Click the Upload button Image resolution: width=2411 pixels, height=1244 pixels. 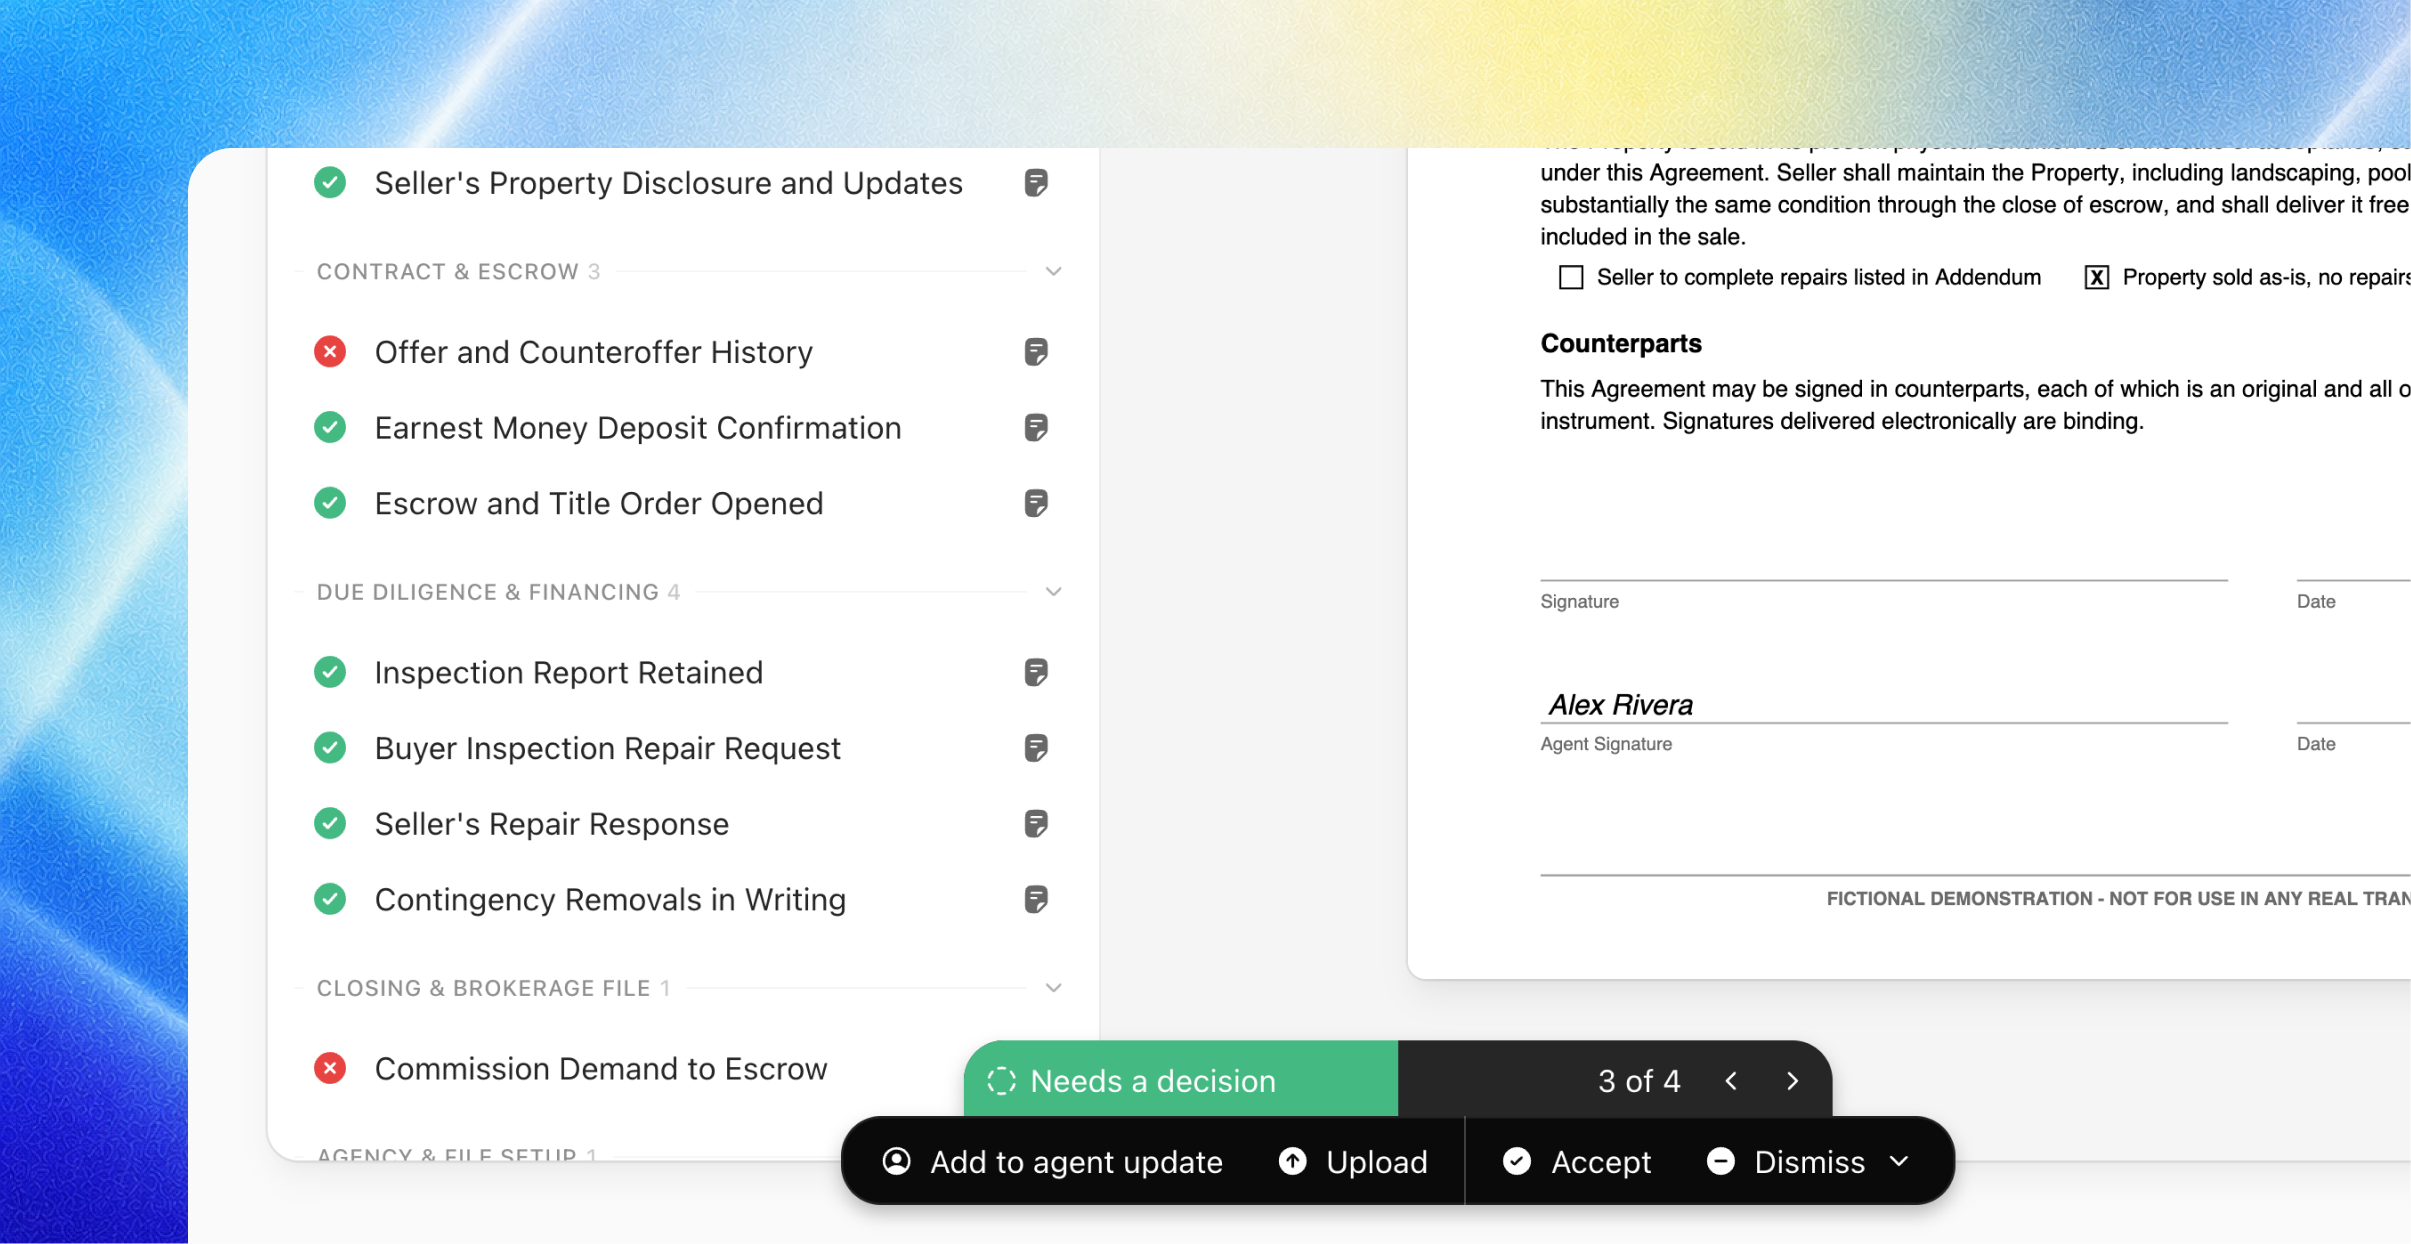(1354, 1161)
